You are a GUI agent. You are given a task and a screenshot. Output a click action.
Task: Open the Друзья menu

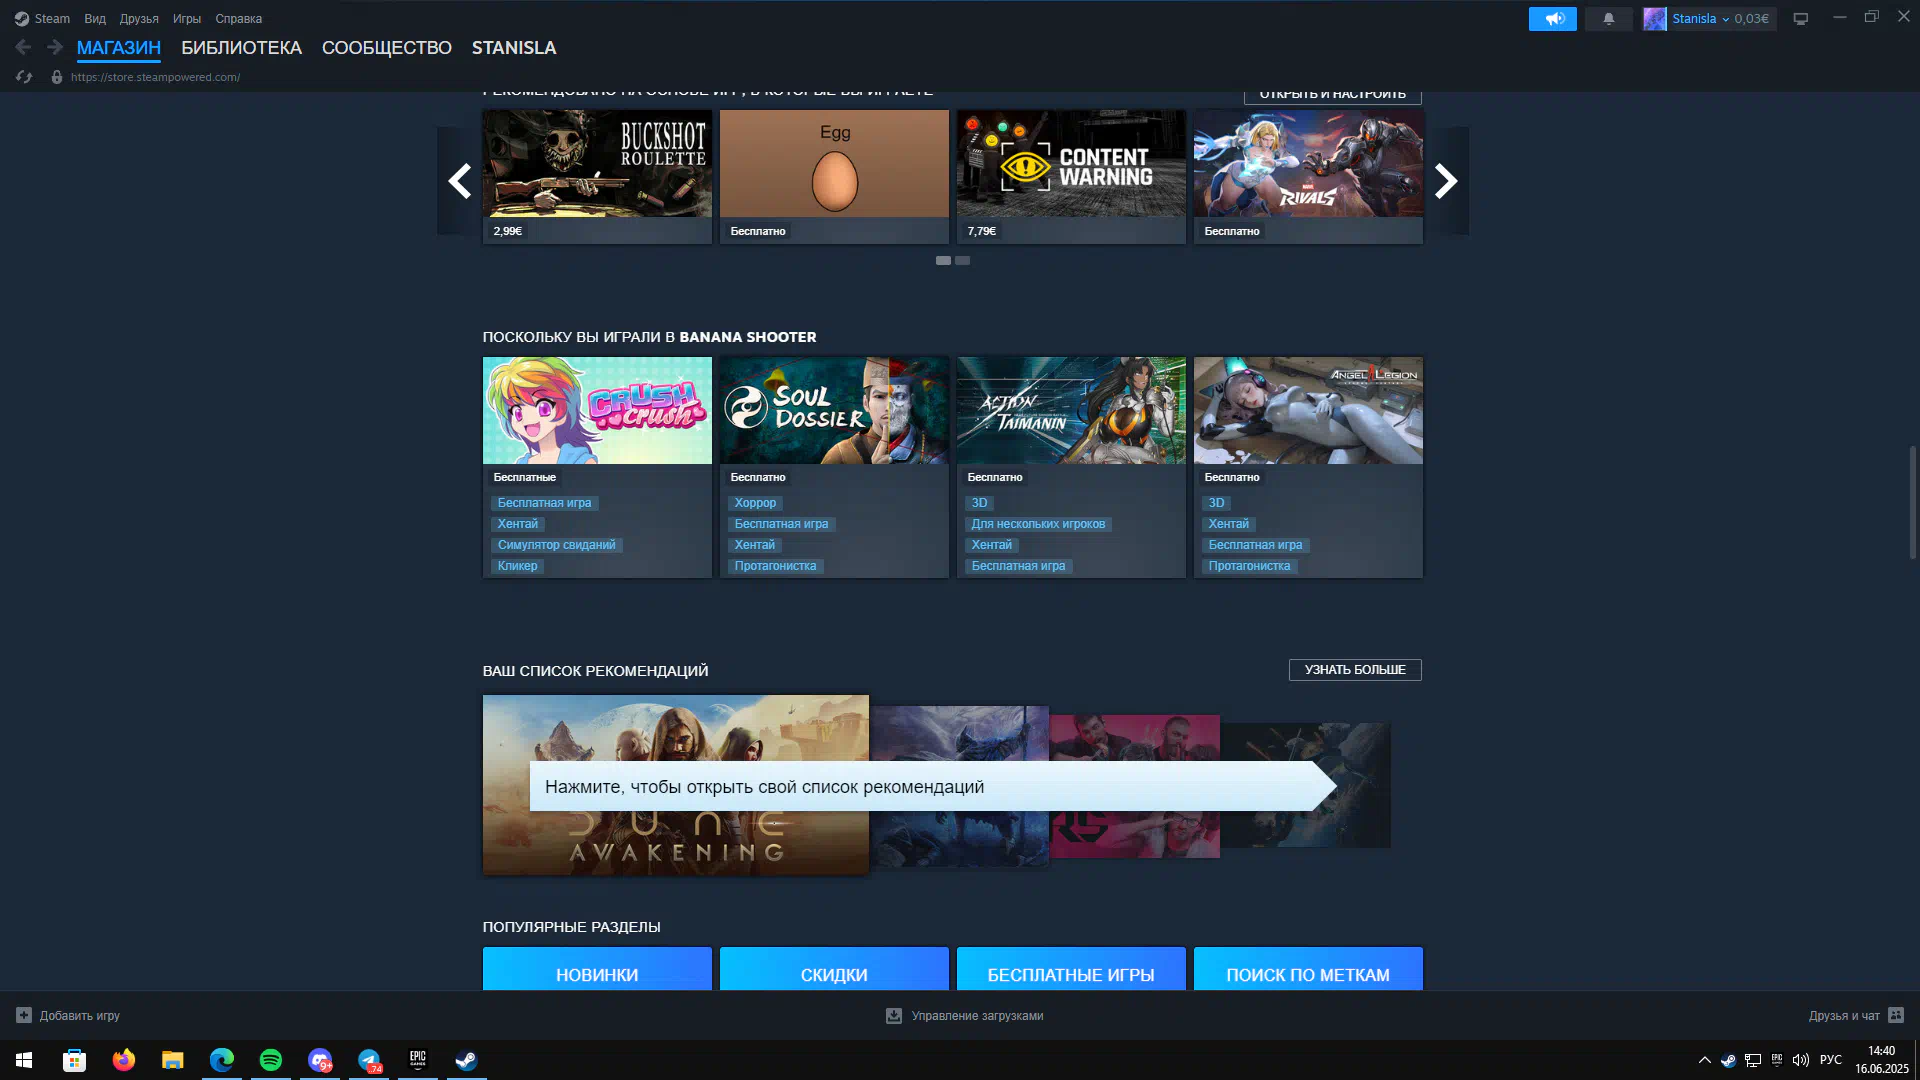(x=139, y=18)
